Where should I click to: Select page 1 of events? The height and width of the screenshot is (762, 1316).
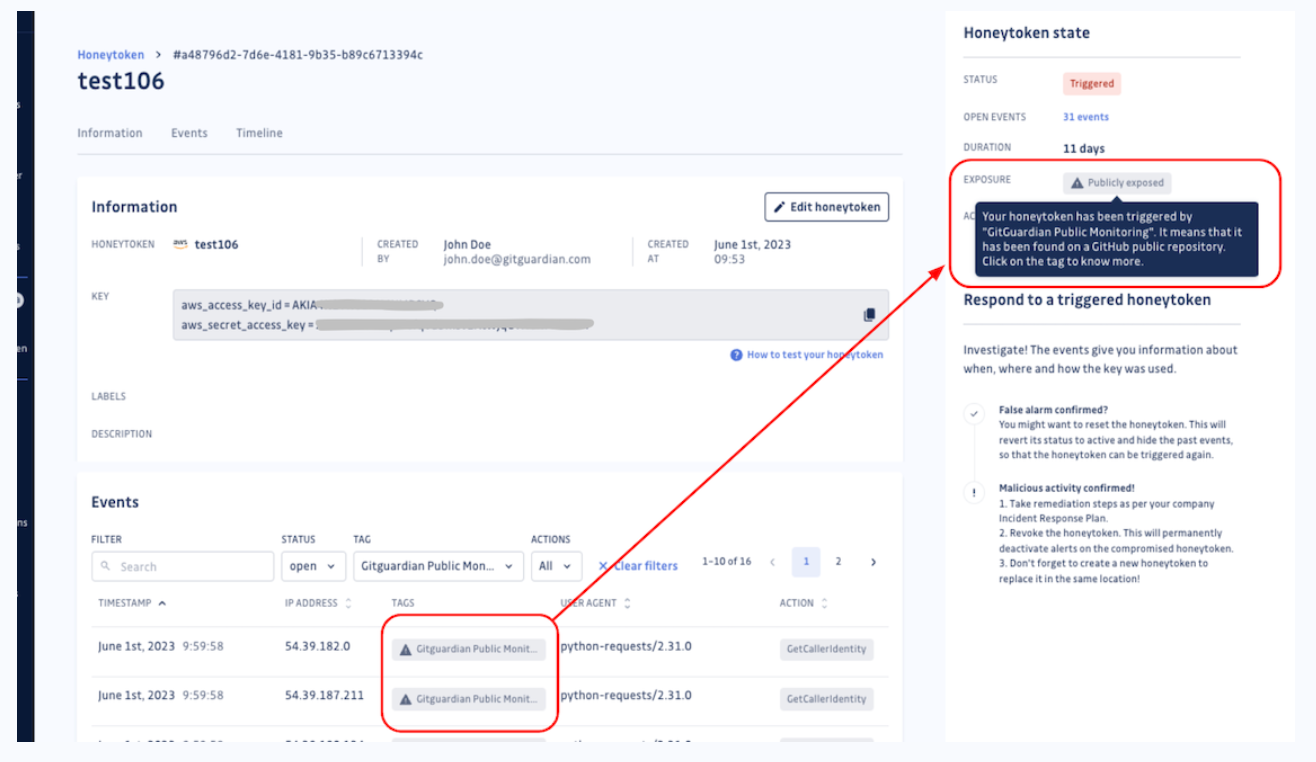point(806,562)
